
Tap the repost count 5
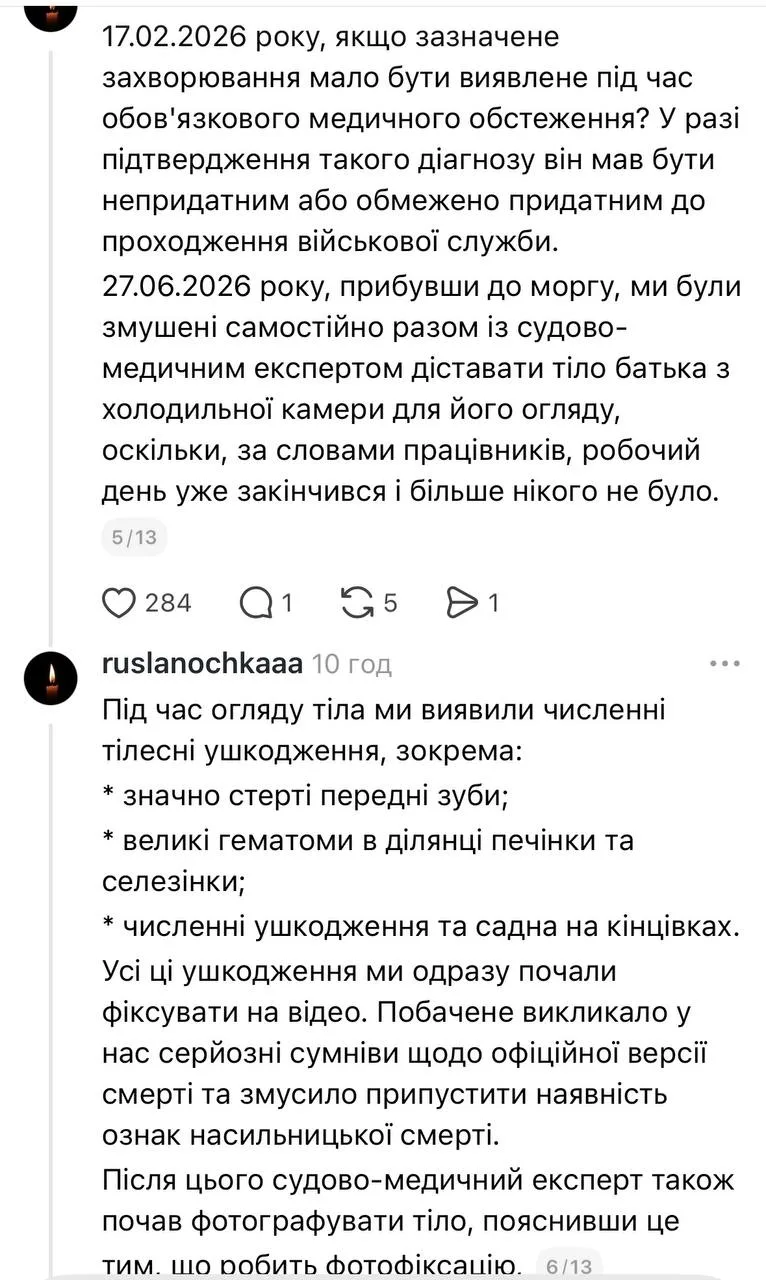391,603
